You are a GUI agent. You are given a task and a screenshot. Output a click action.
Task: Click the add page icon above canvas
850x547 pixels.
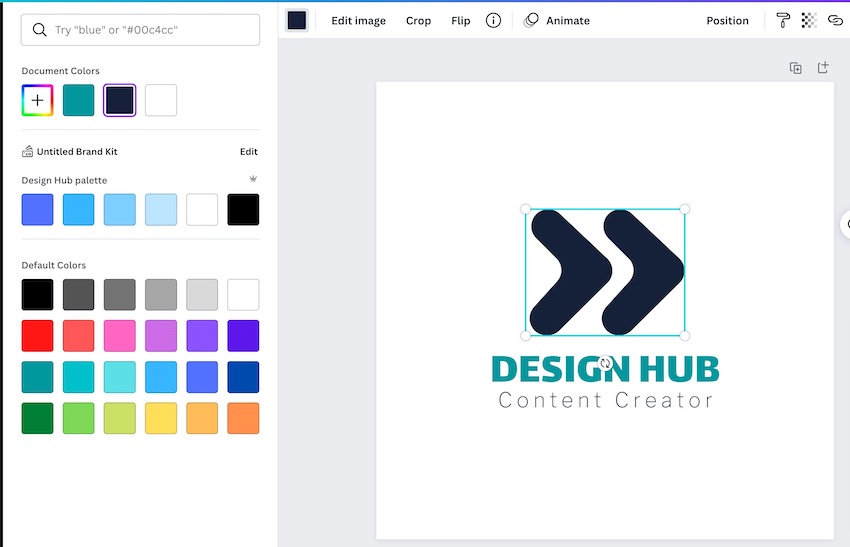pos(823,67)
